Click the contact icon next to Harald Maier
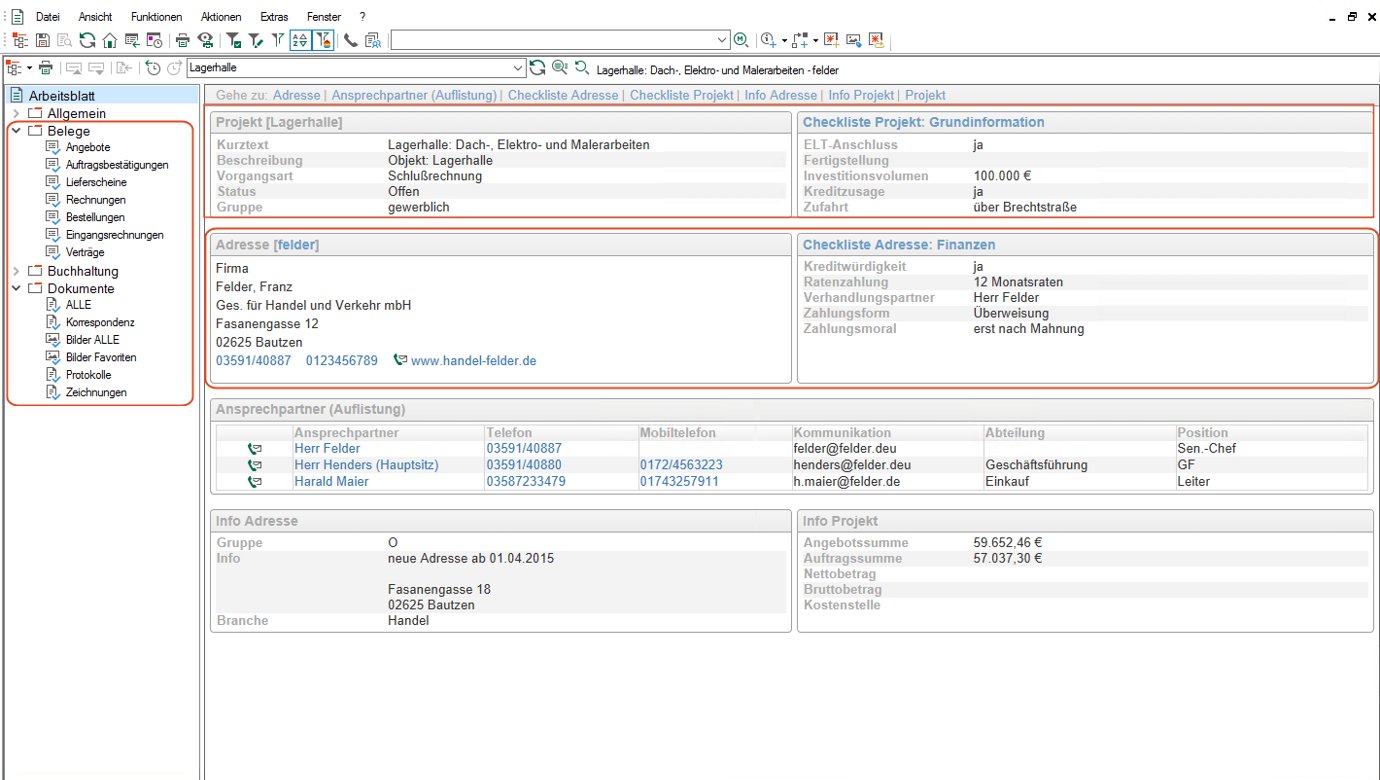This screenshot has width=1380, height=780. click(254, 482)
